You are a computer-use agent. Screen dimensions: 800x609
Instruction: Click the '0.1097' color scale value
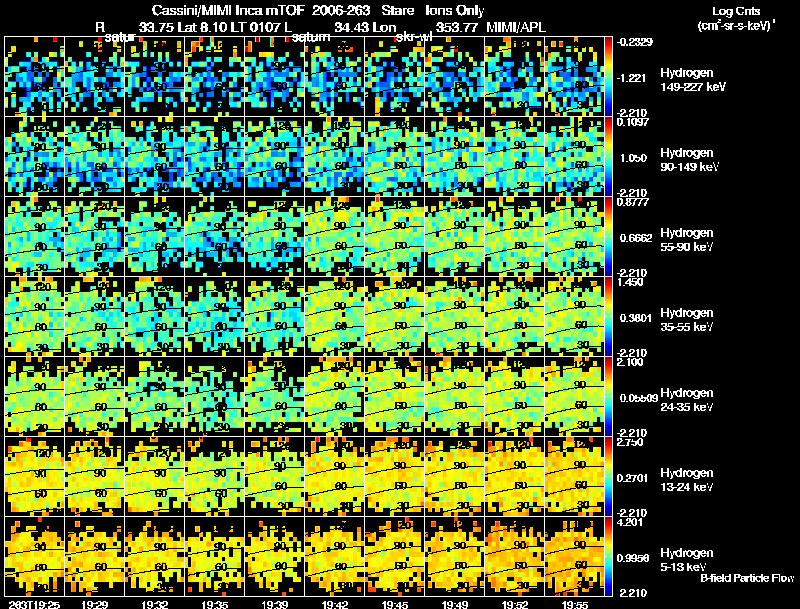[633, 122]
